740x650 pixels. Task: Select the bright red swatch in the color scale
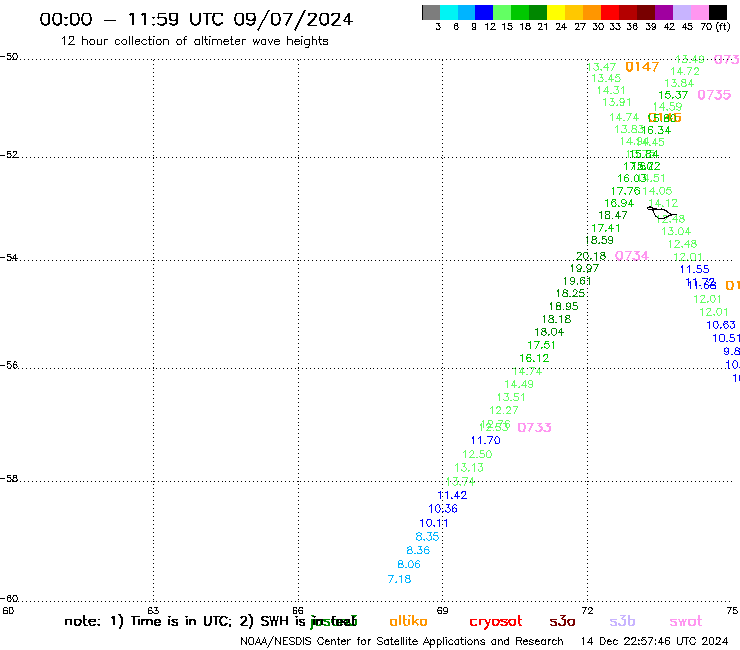609,12
